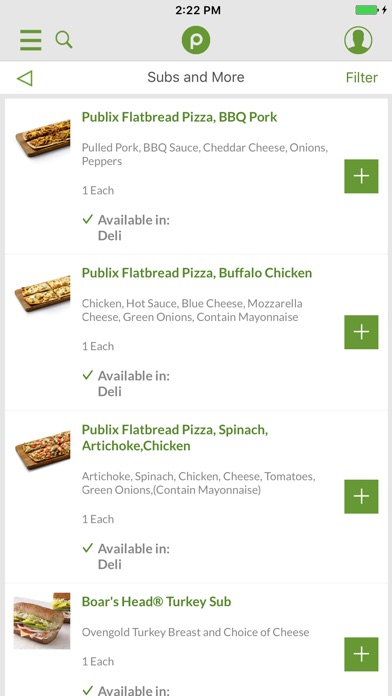
Task: Add Buffalo Chicken flatbread with plus button
Action: tap(361, 332)
